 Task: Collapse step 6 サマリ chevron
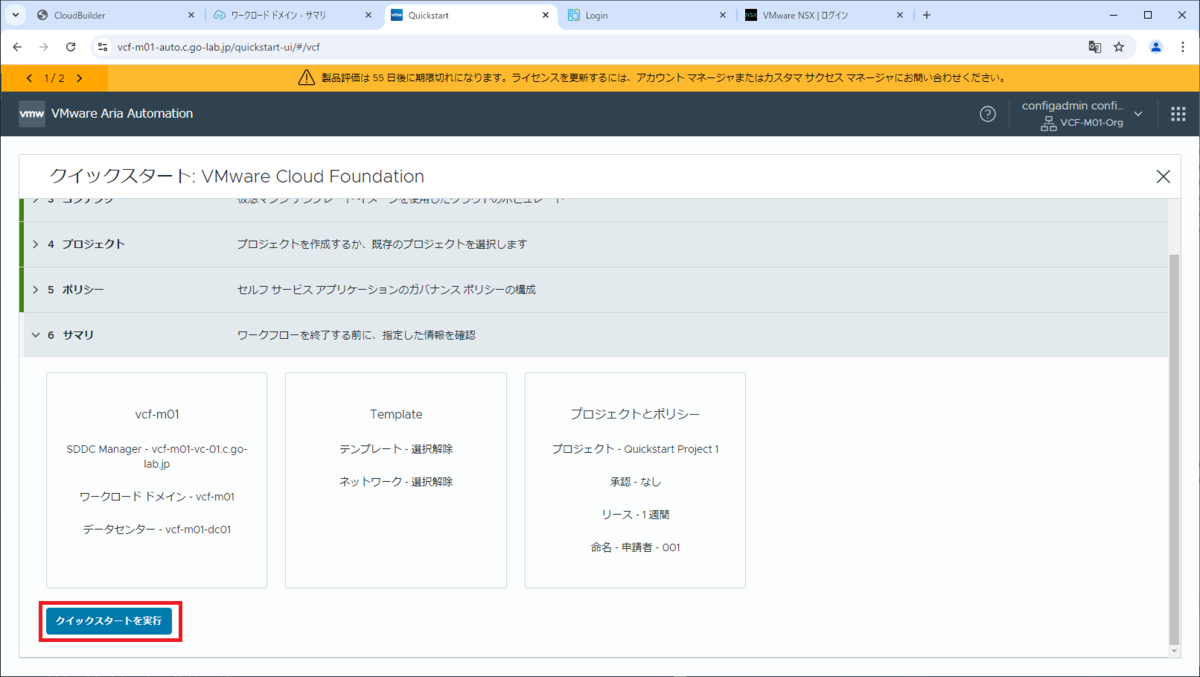pyautogui.click(x=36, y=335)
